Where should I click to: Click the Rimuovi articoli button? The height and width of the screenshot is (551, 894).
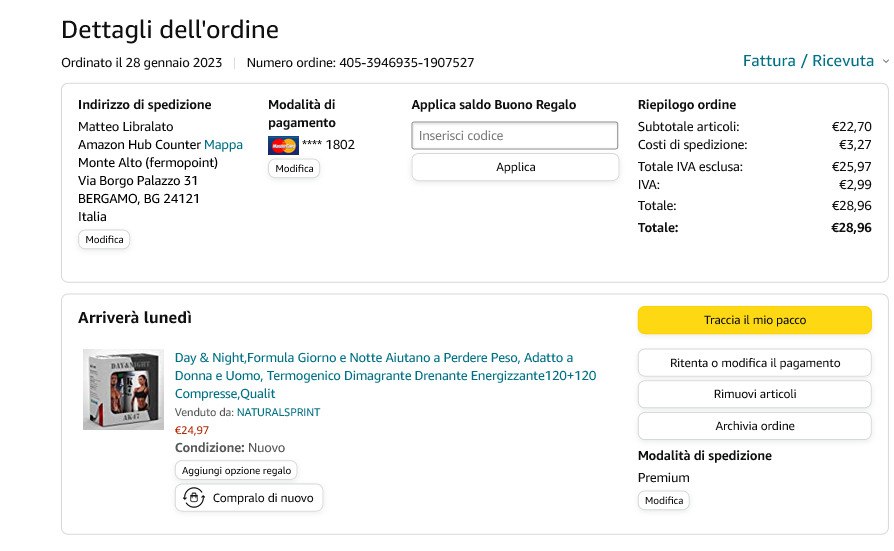[x=754, y=394]
